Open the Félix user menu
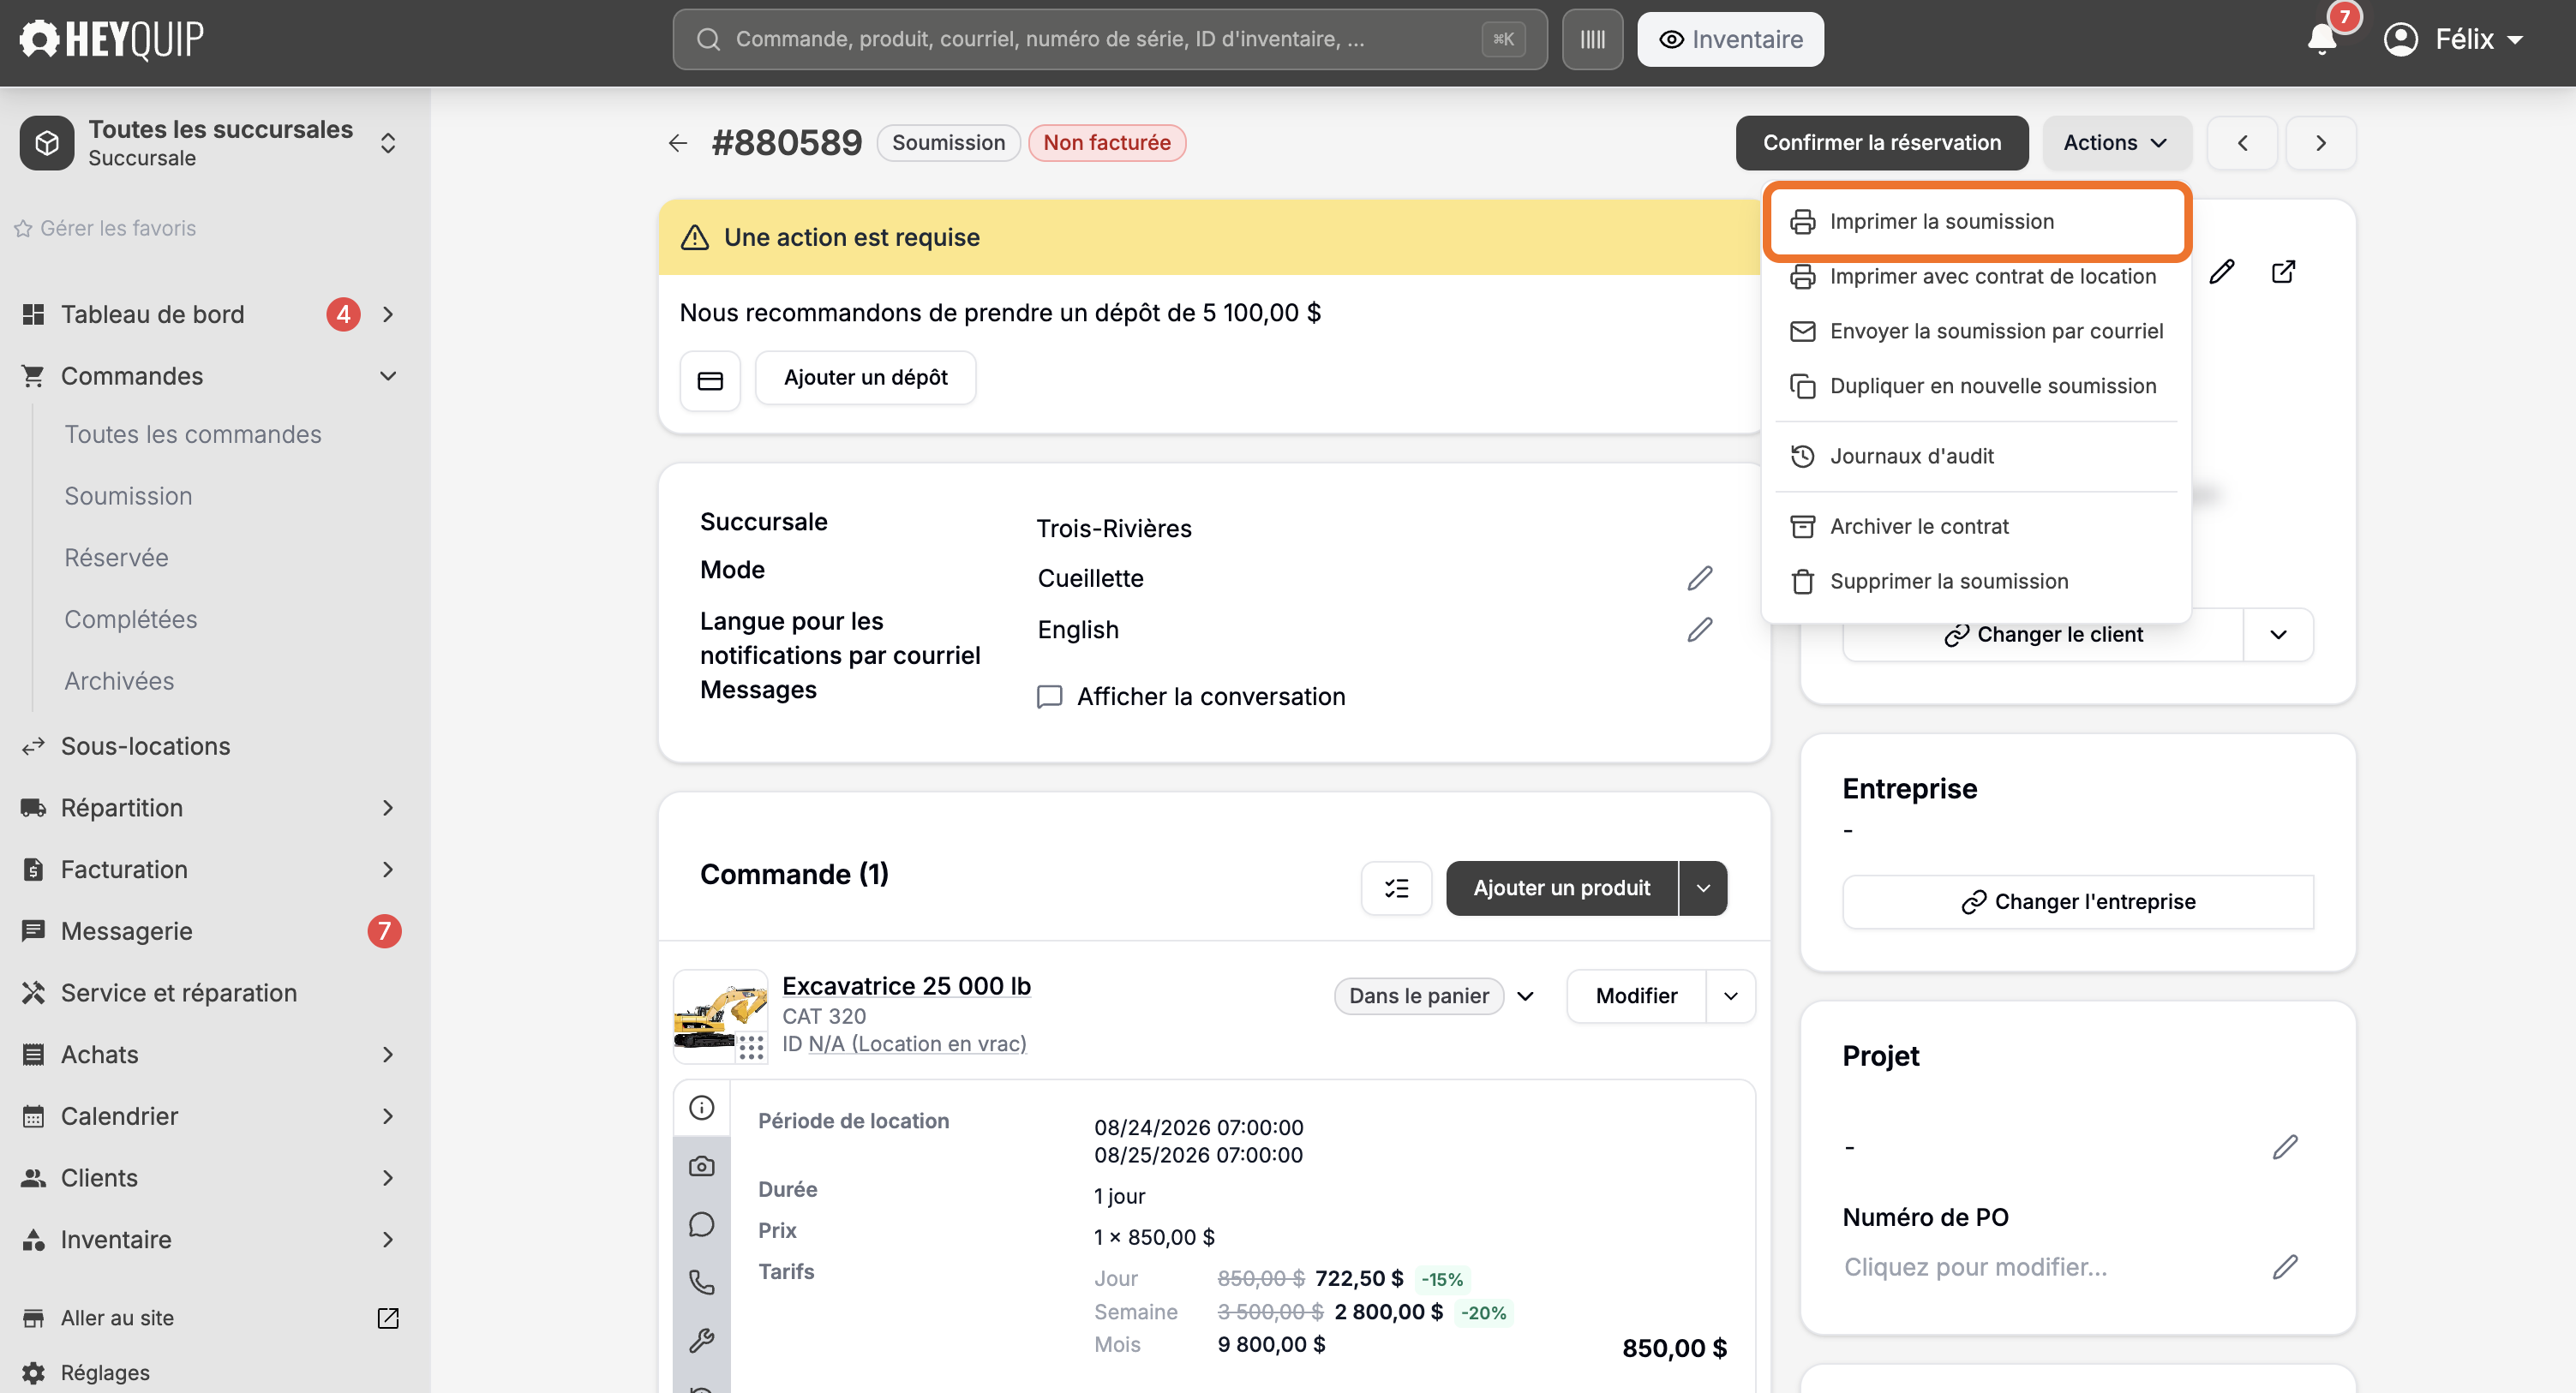 pos(2453,39)
